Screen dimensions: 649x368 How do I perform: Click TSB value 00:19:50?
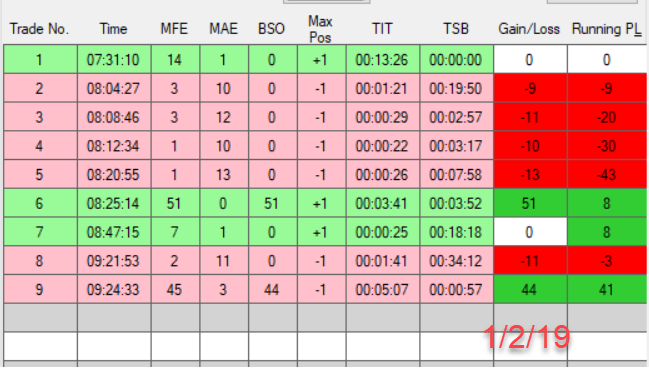click(x=457, y=88)
